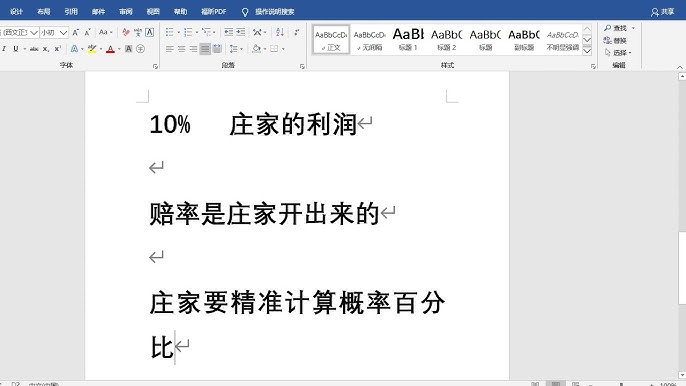Screen dimensions: 686x386
Task: Toggle strikethrough abc formatting
Action: coord(34,49)
